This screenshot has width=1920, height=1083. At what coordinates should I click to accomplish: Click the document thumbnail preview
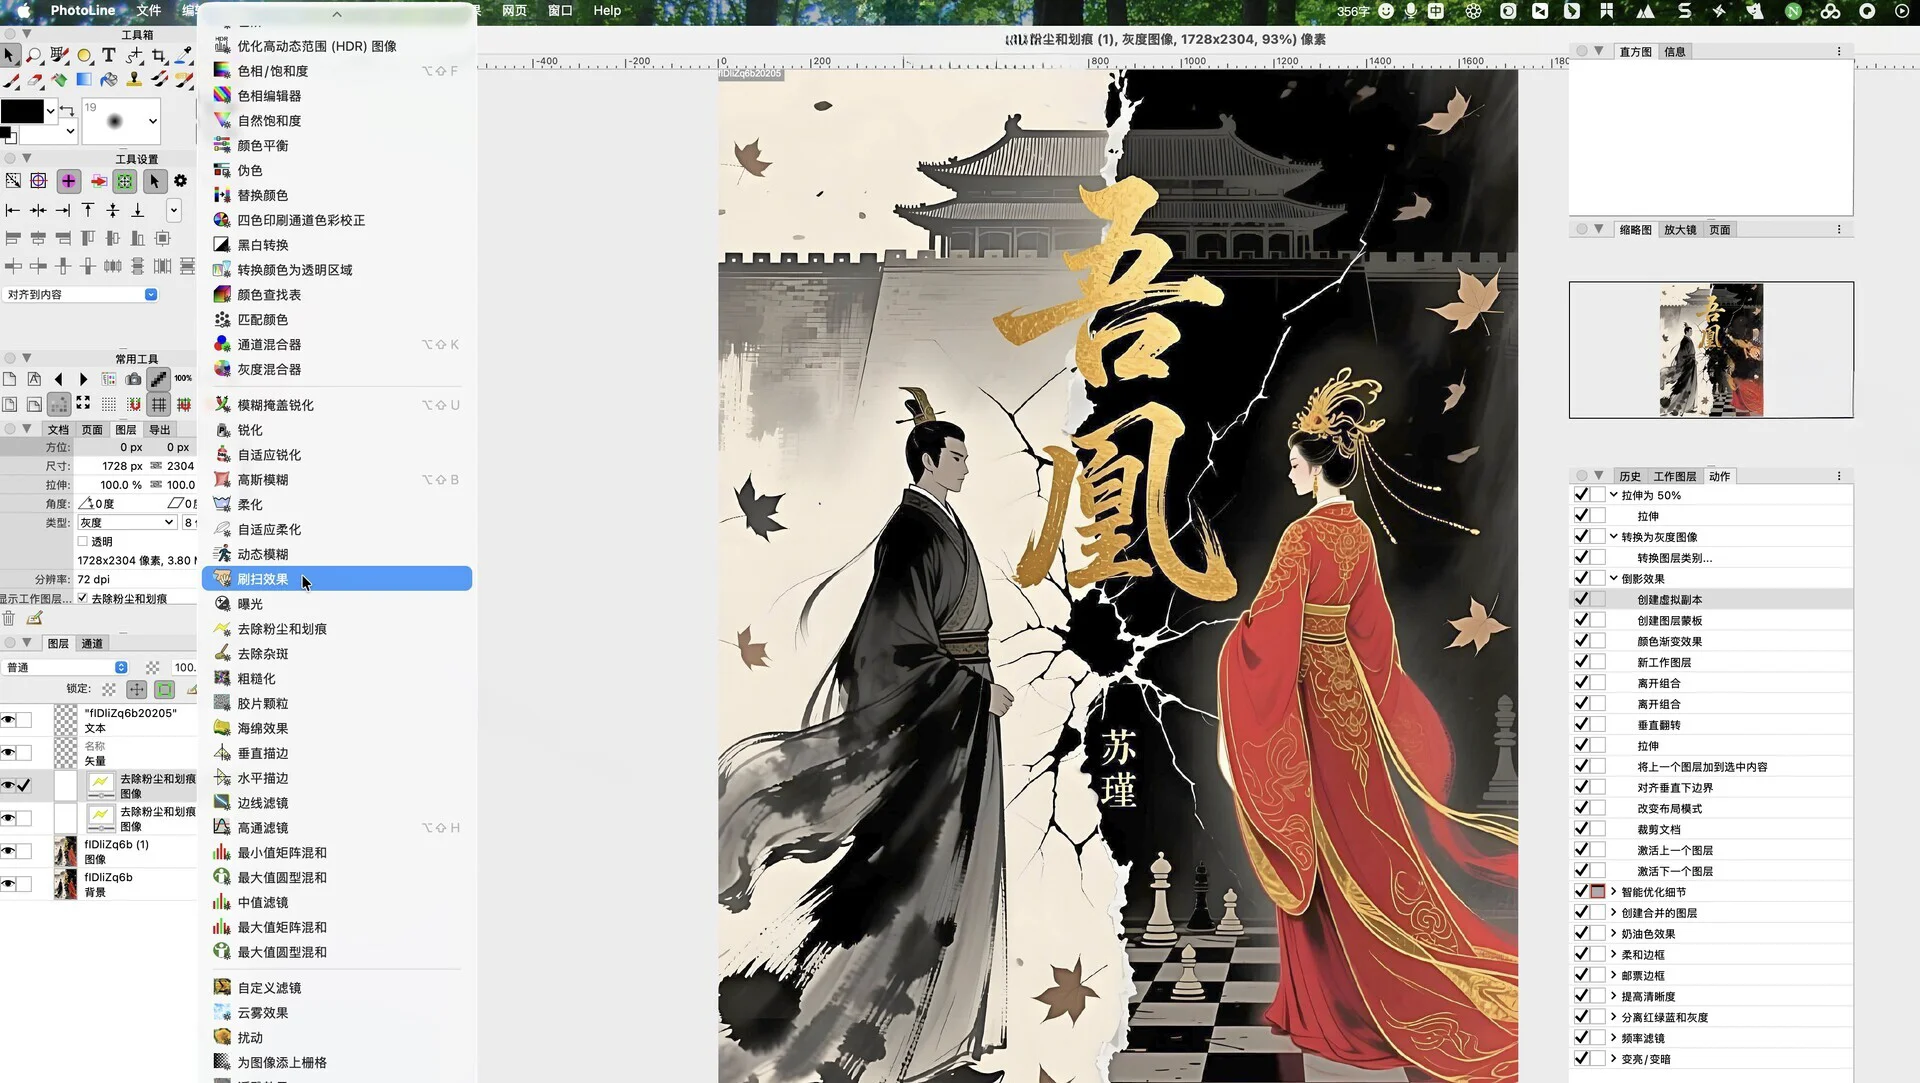coord(1710,350)
